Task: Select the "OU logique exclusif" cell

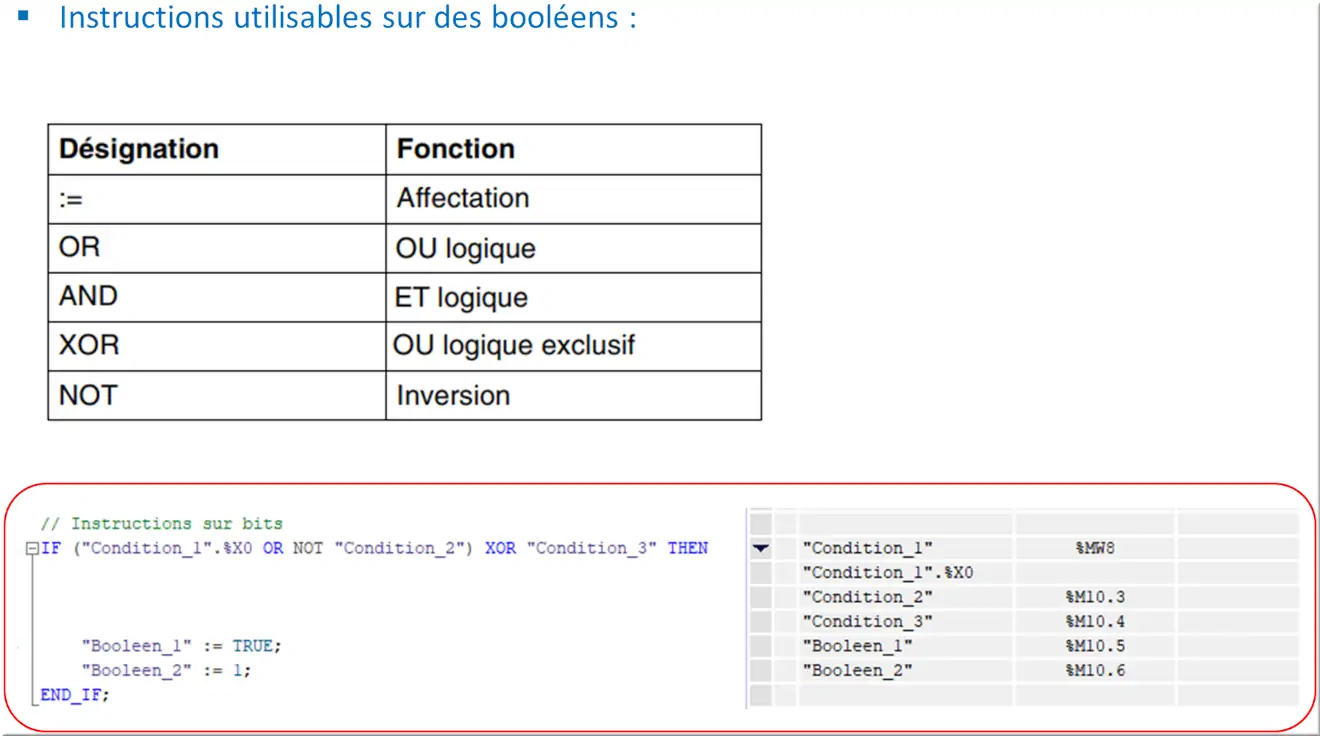Action: point(573,346)
